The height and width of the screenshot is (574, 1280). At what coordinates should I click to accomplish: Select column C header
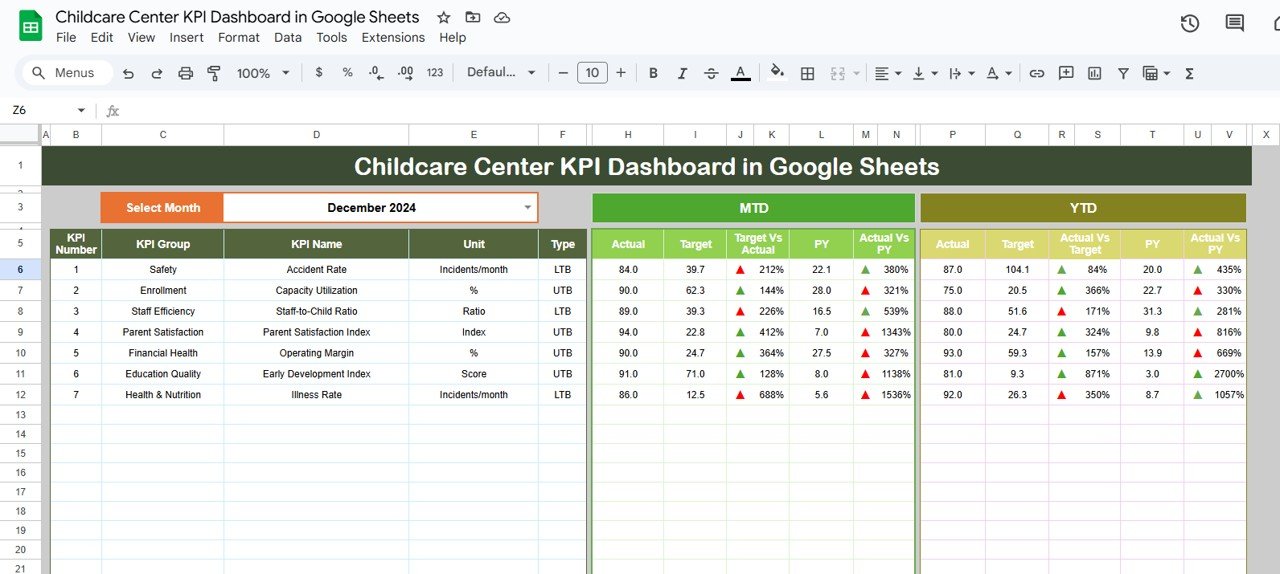pyautogui.click(x=163, y=135)
